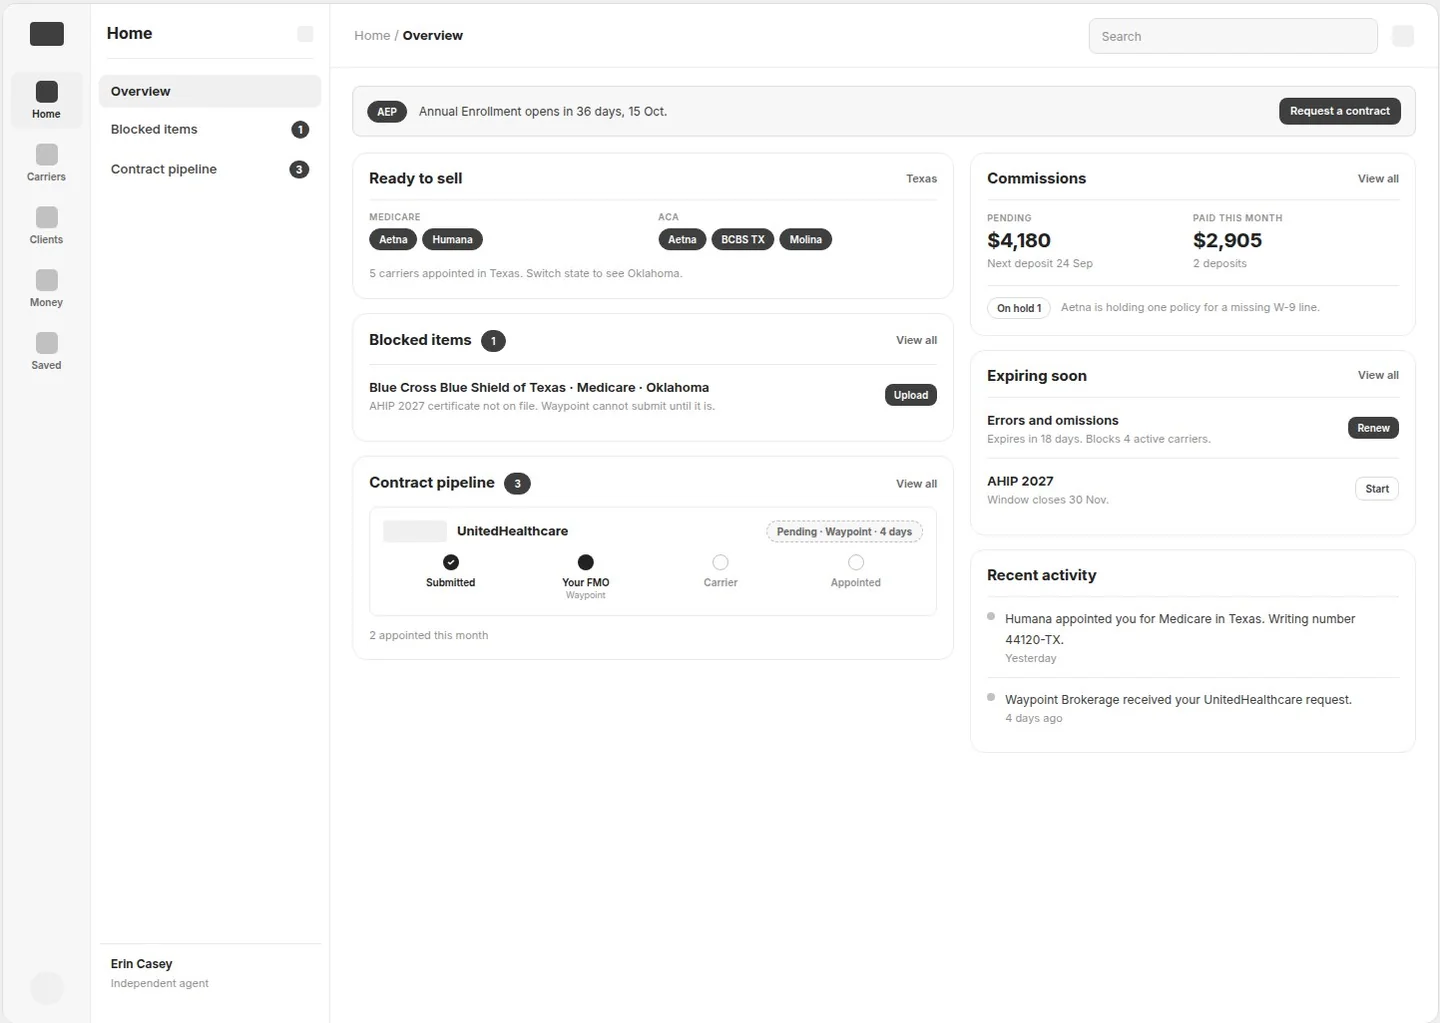Open Erin Casey's profile entry
This screenshot has width=1440, height=1023.
[210, 973]
